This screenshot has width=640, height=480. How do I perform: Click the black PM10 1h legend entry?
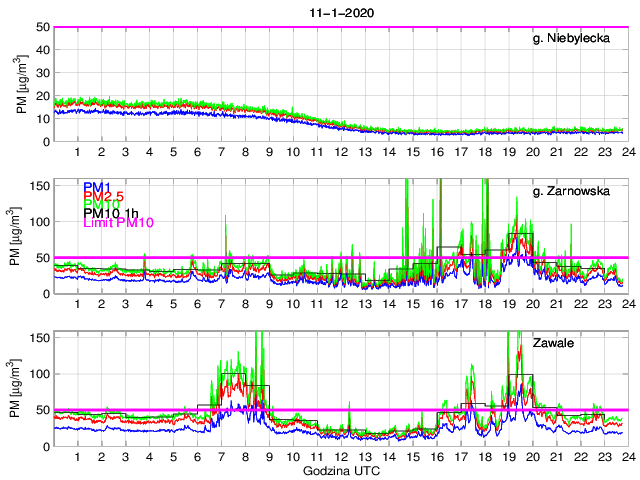click(110, 214)
